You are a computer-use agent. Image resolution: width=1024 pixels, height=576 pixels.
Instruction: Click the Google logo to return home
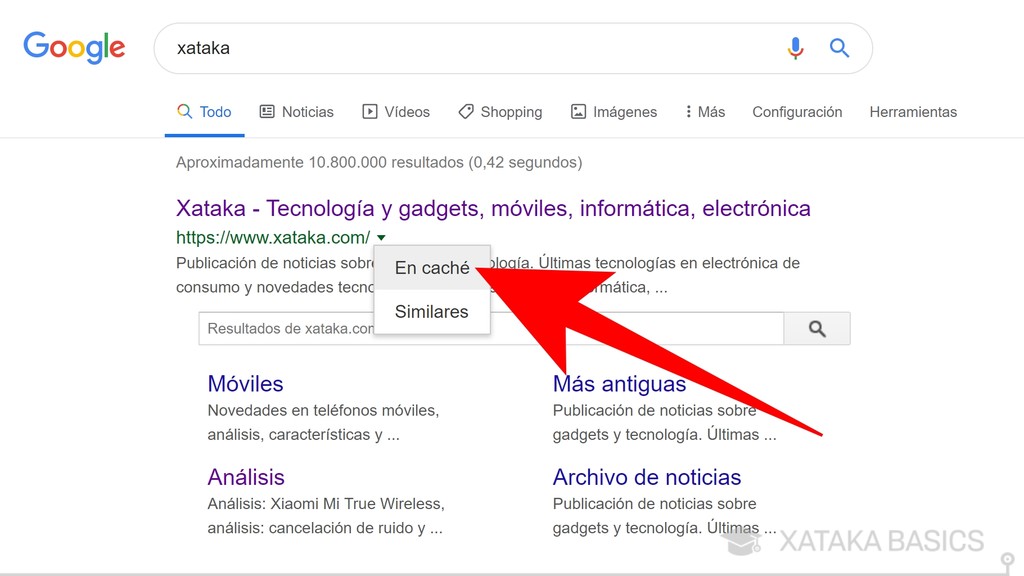[x=73, y=47]
